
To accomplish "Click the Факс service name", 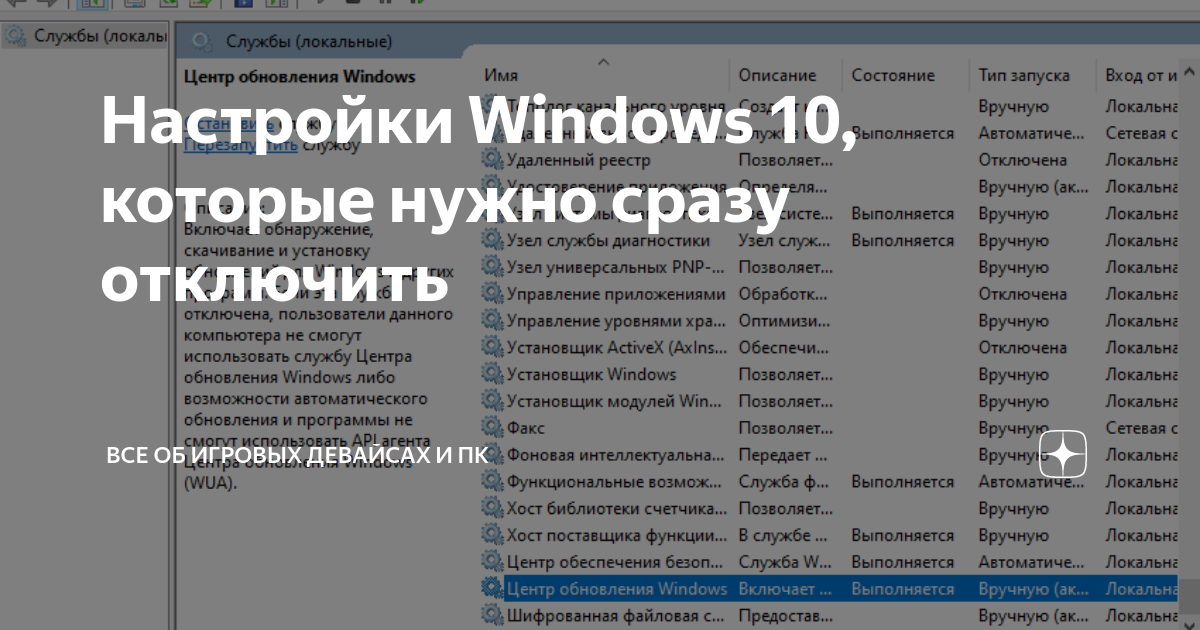I will click(526, 429).
